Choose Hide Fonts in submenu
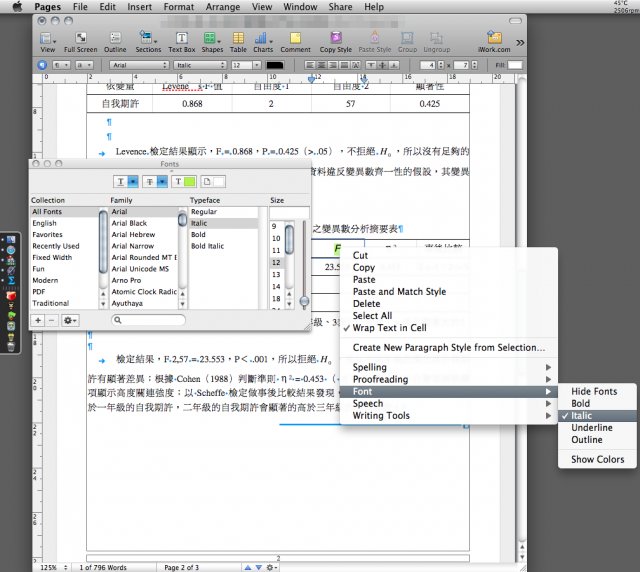640x572 pixels. 594,392
